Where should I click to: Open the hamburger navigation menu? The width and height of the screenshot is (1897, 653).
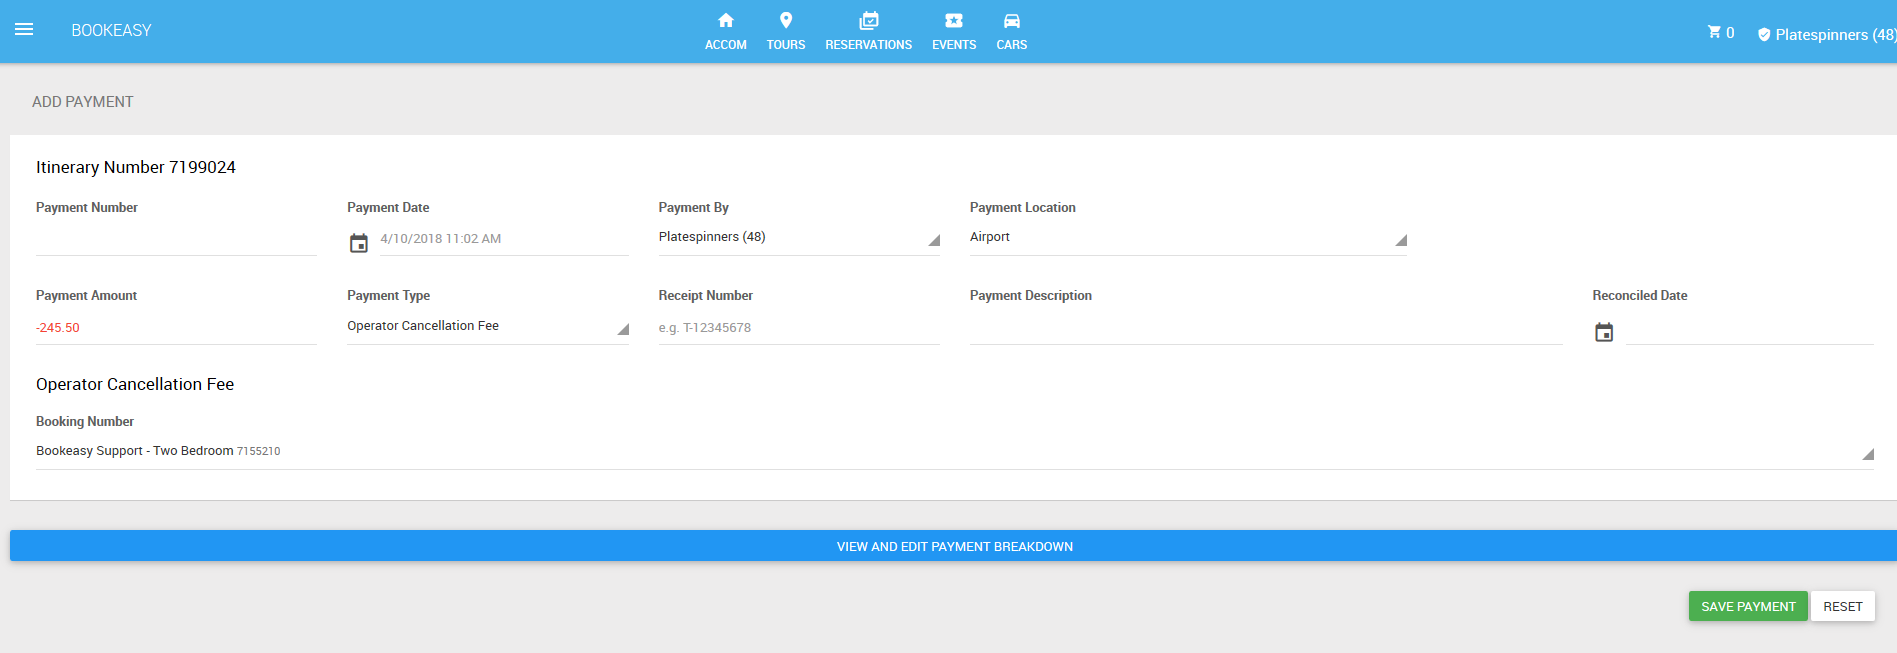point(24,30)
